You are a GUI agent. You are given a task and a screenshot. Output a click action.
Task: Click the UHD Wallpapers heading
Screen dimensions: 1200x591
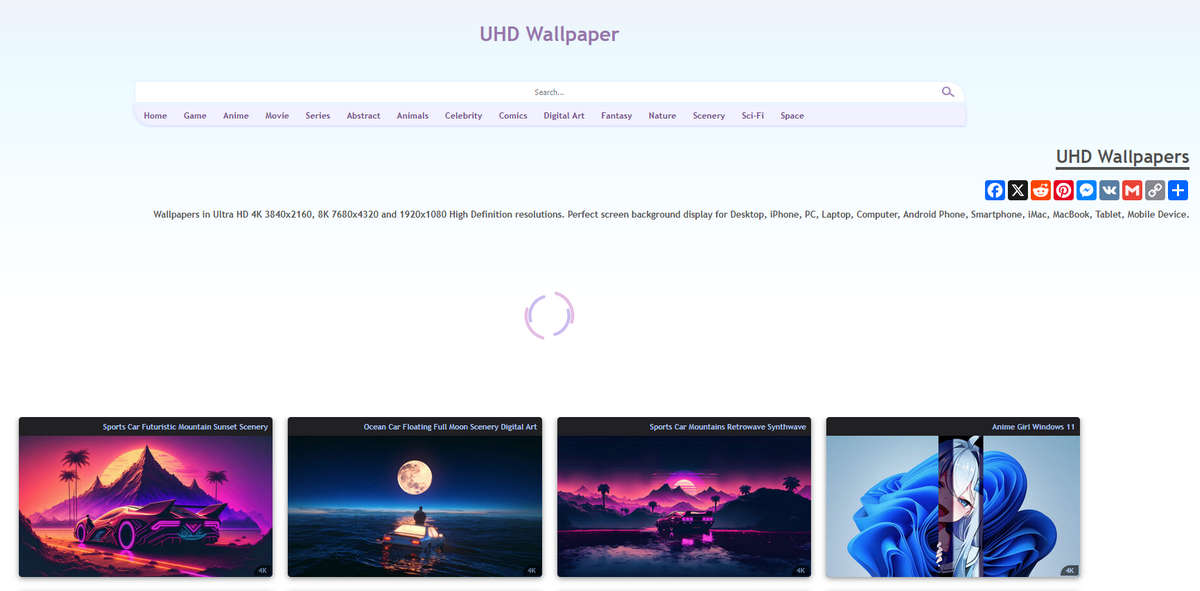(x=1123, y=157)
